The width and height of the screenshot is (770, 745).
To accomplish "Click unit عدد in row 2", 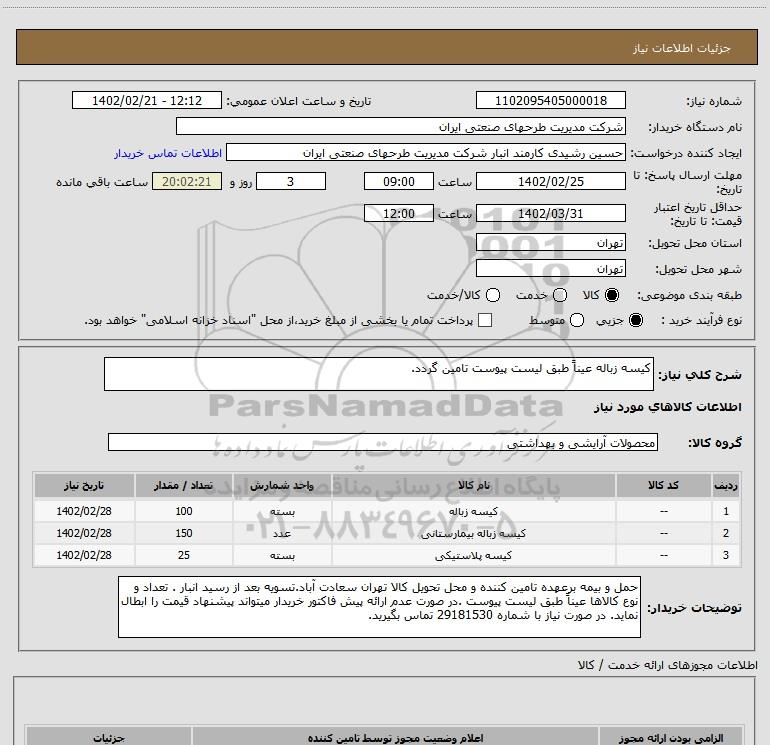I will (x=282, y=533).
